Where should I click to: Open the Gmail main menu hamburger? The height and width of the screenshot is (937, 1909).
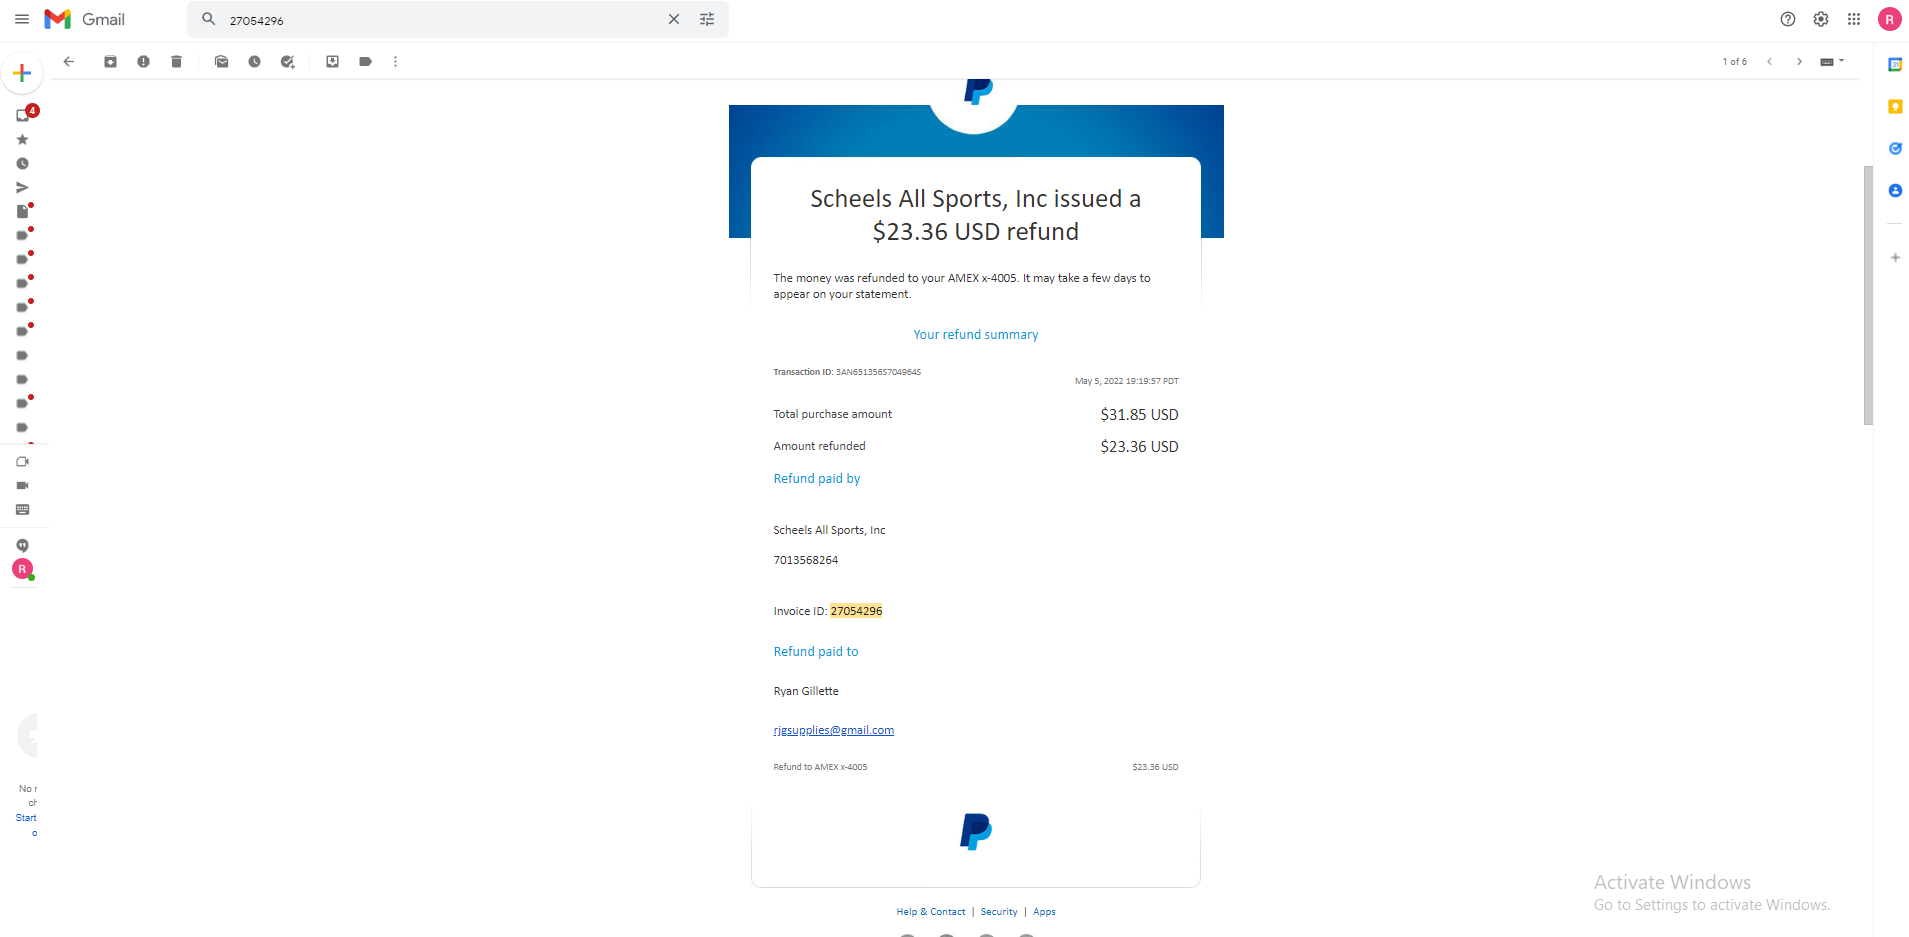22,19
